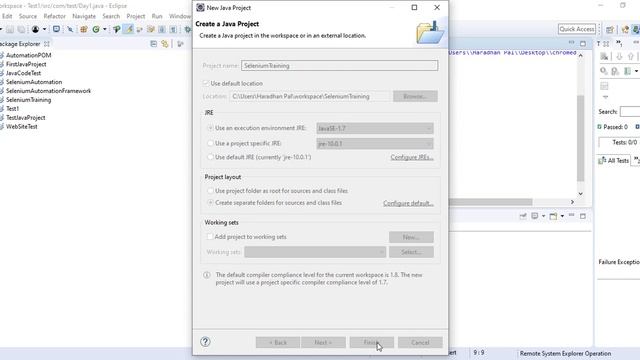Click the maximize icon of the lower console panel
Viewport: 640px width, 360px height.
point(583,216)
